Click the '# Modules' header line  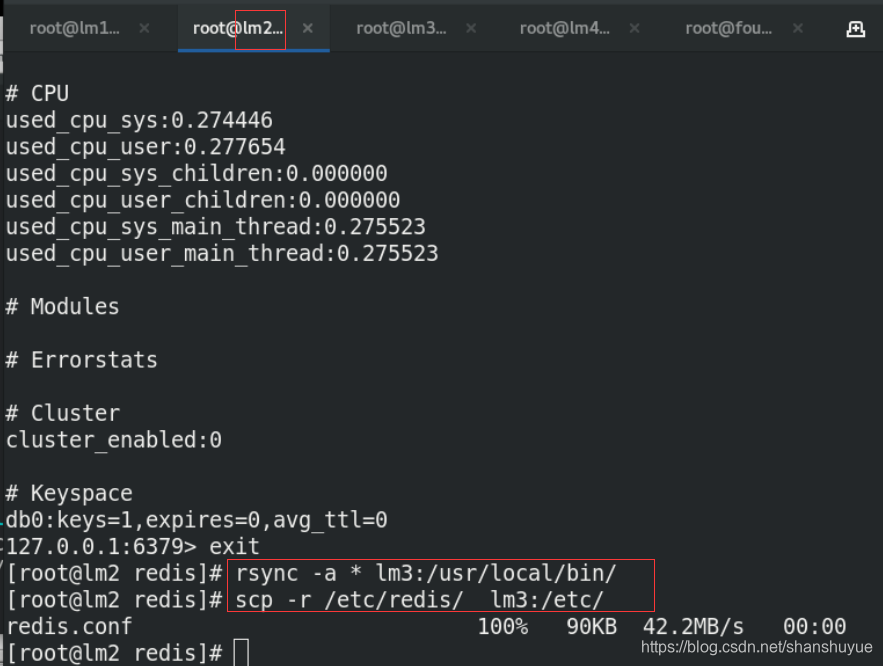(x=63, y=306)
